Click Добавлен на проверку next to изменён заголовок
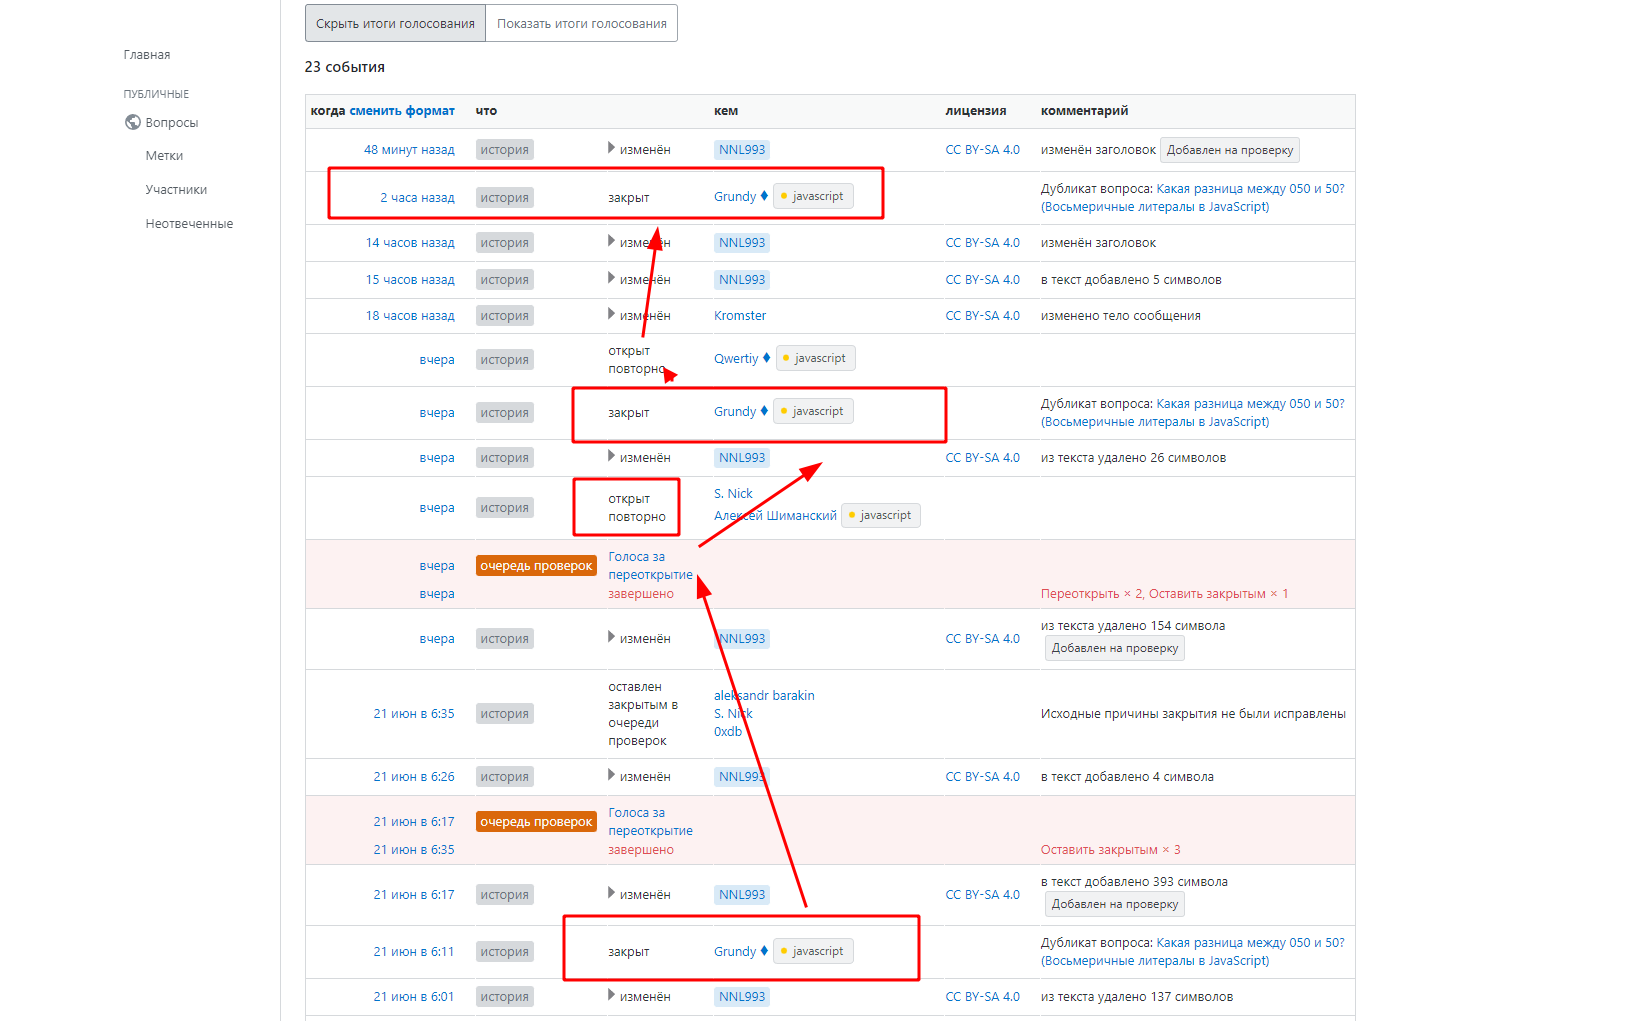 point(1230,150)
